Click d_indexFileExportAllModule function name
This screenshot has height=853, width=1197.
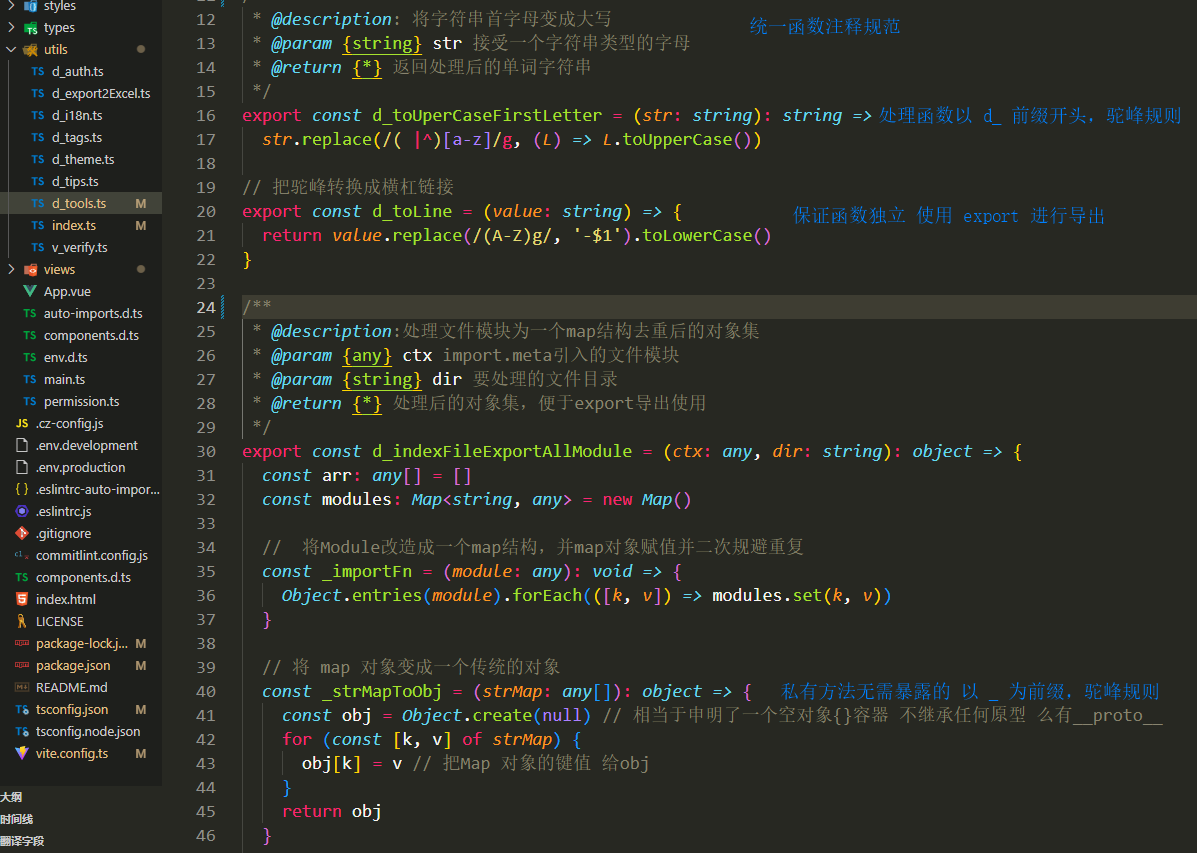pyautogui.click(x=502, y=451)
